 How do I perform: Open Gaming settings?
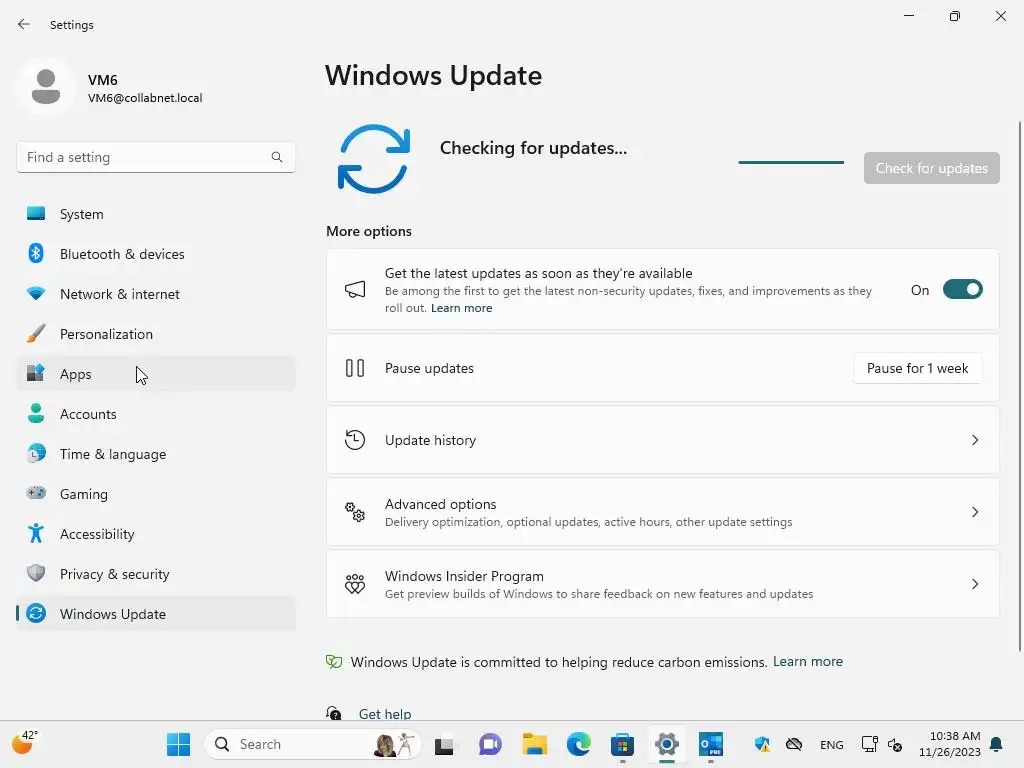[156, 493]
